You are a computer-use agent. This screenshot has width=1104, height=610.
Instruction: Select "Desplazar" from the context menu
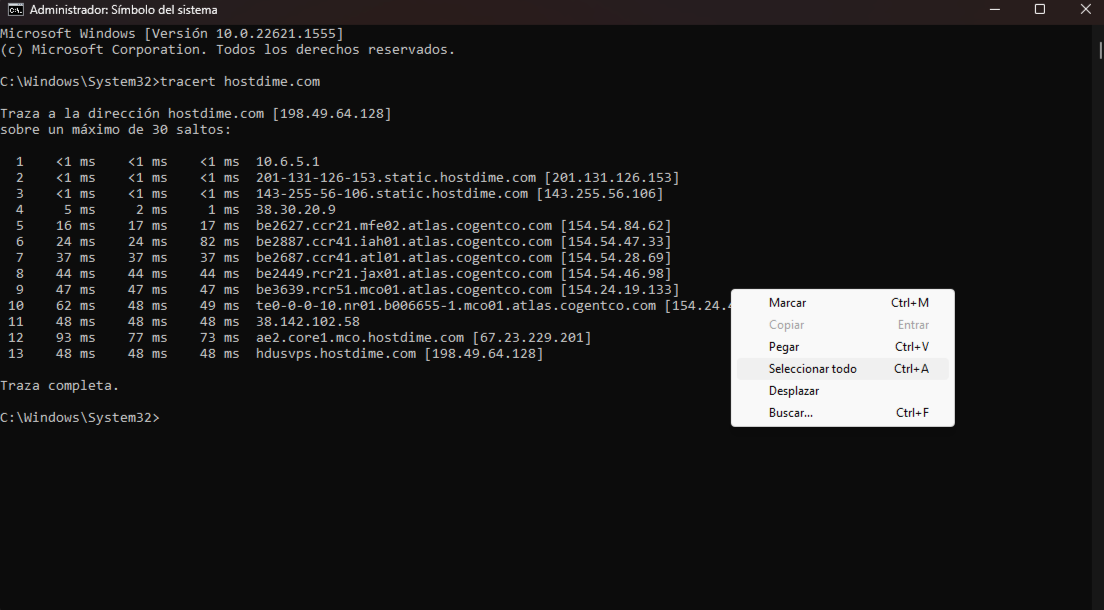[x=793, y=390]
